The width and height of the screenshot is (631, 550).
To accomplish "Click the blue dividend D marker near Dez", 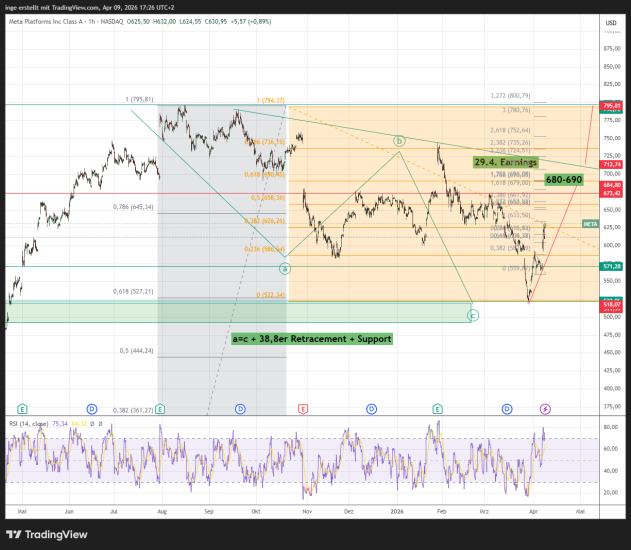I will point(371,409).
